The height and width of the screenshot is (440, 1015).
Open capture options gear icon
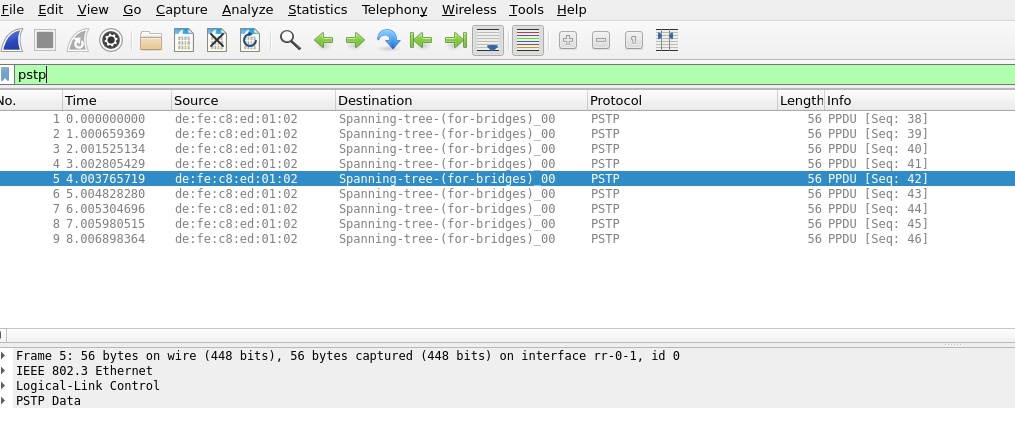[x=111, y=40]
